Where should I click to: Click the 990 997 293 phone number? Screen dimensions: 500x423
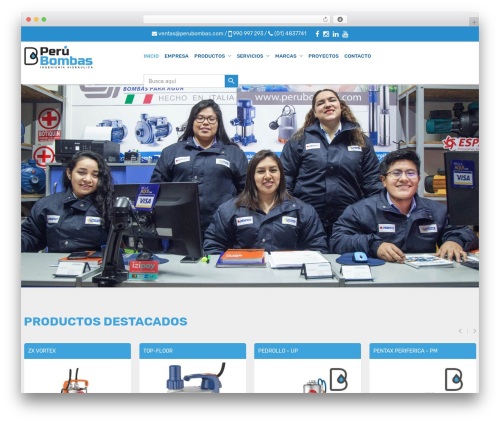[x=248, y=34]
